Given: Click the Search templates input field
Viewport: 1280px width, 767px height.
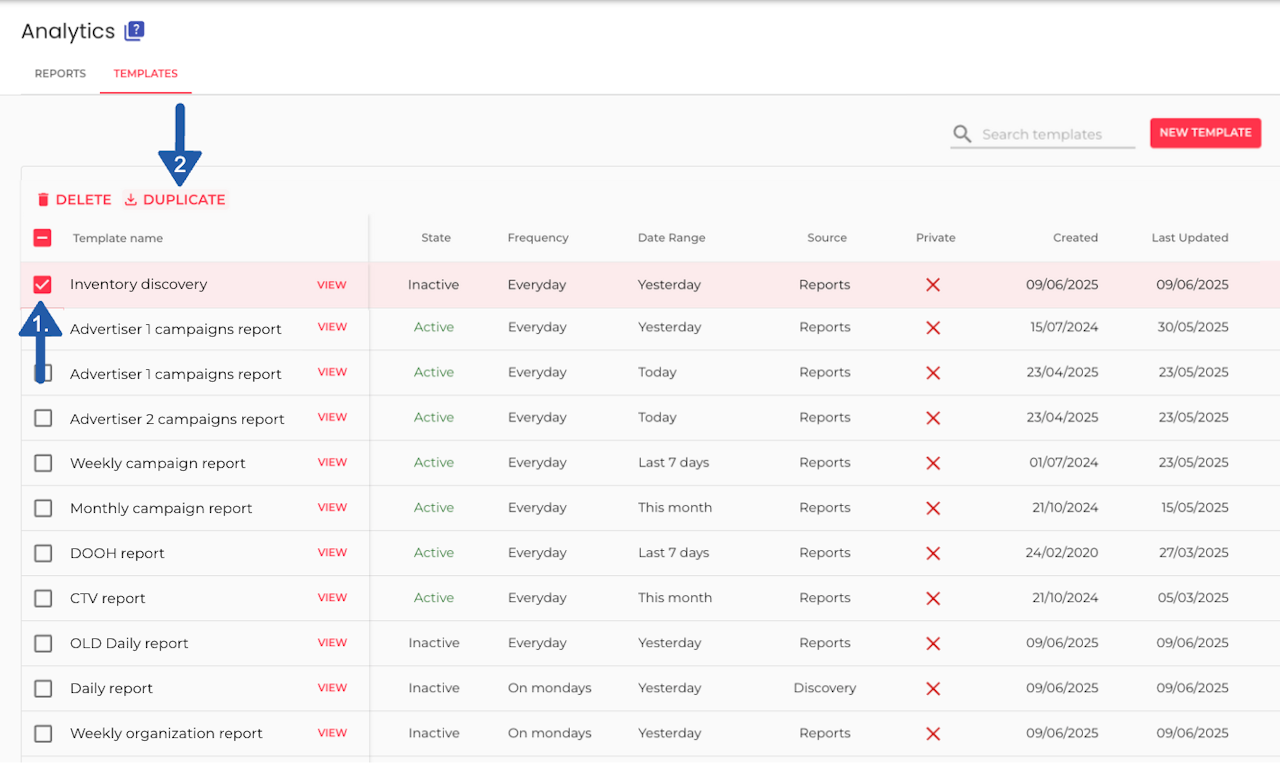Looking at the screenshot, I should point(1055,134).
